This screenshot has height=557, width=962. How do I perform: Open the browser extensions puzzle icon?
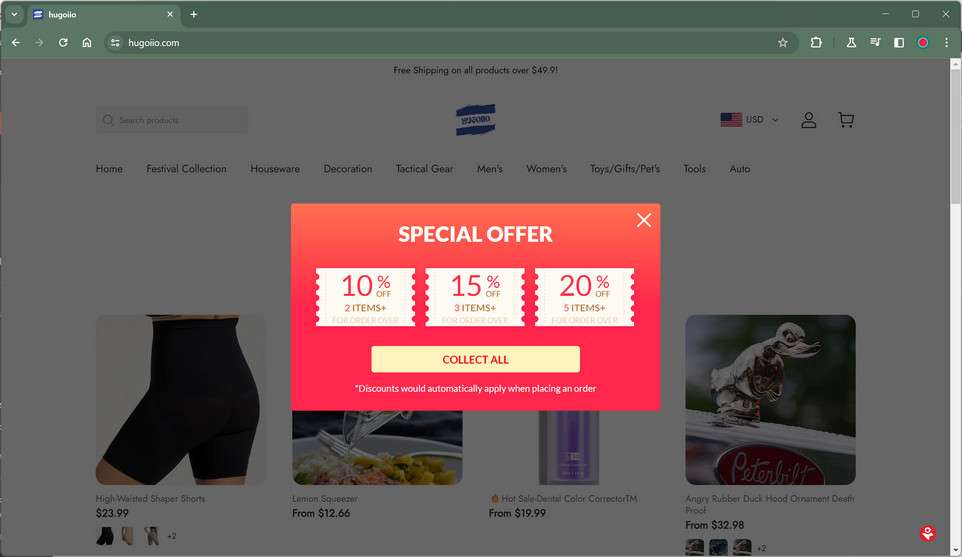(x=816, y=43)
